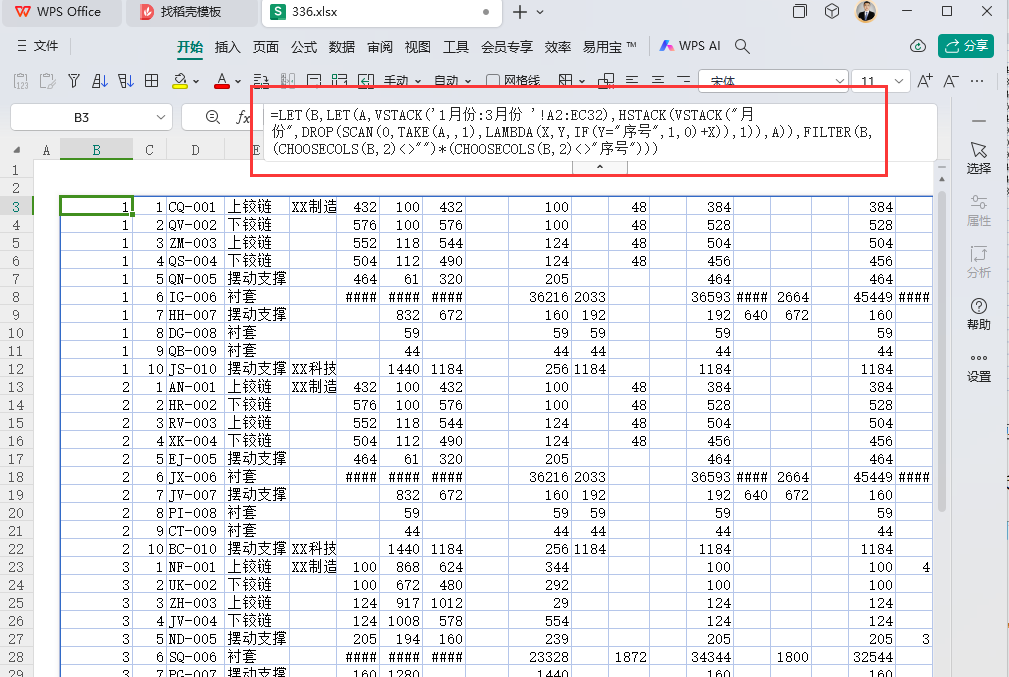Click the table grid icon

152,81
